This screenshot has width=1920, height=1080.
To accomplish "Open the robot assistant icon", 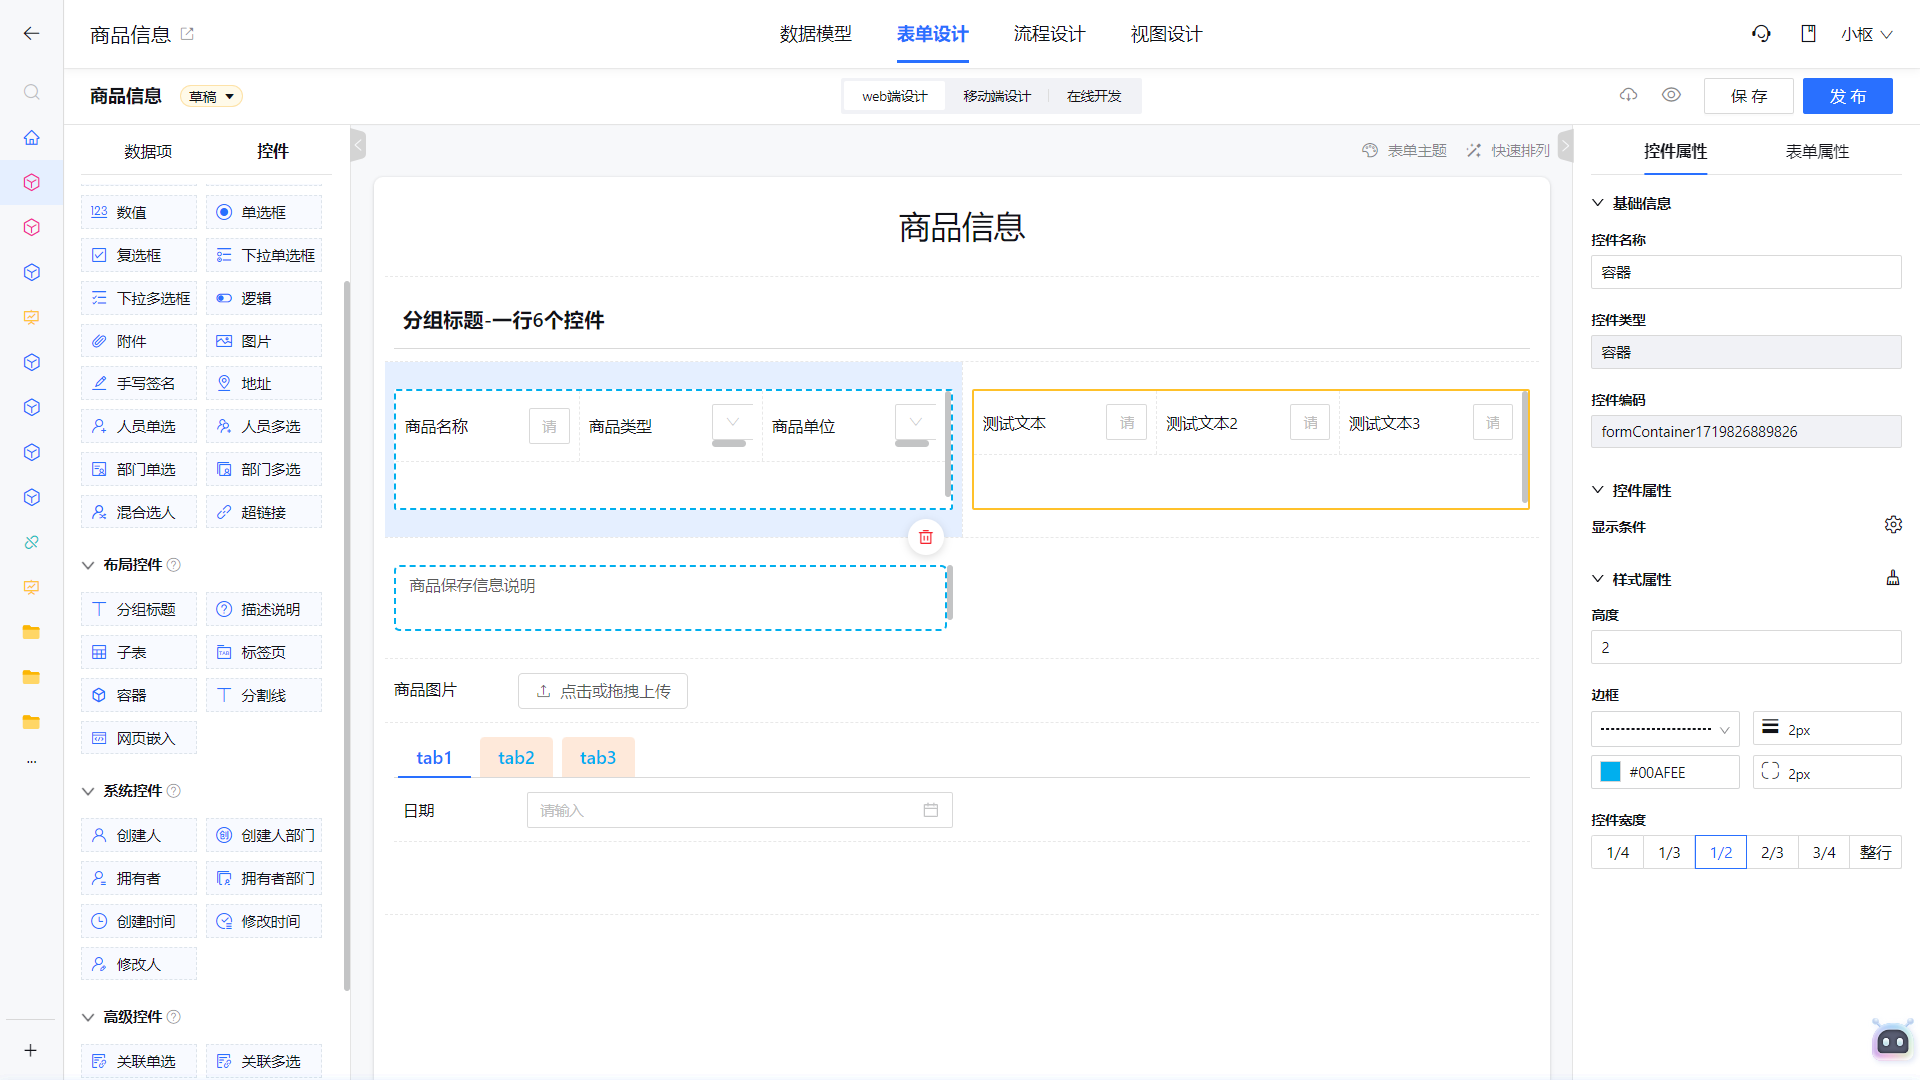I will (1892, 1041).
